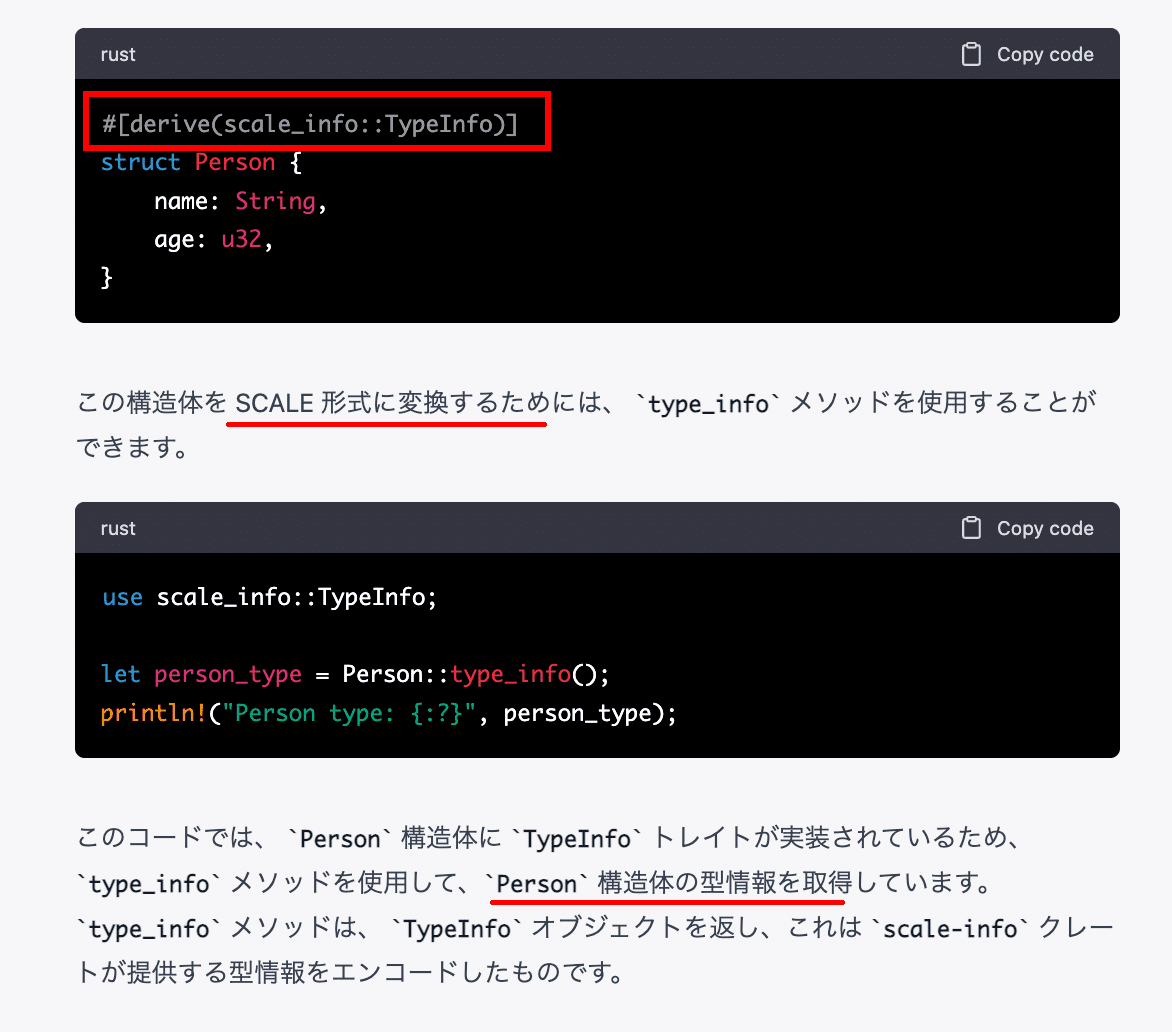
Task: Click inline `TypeInfo` before トレイトが実装
Action: tap(576, 838)
